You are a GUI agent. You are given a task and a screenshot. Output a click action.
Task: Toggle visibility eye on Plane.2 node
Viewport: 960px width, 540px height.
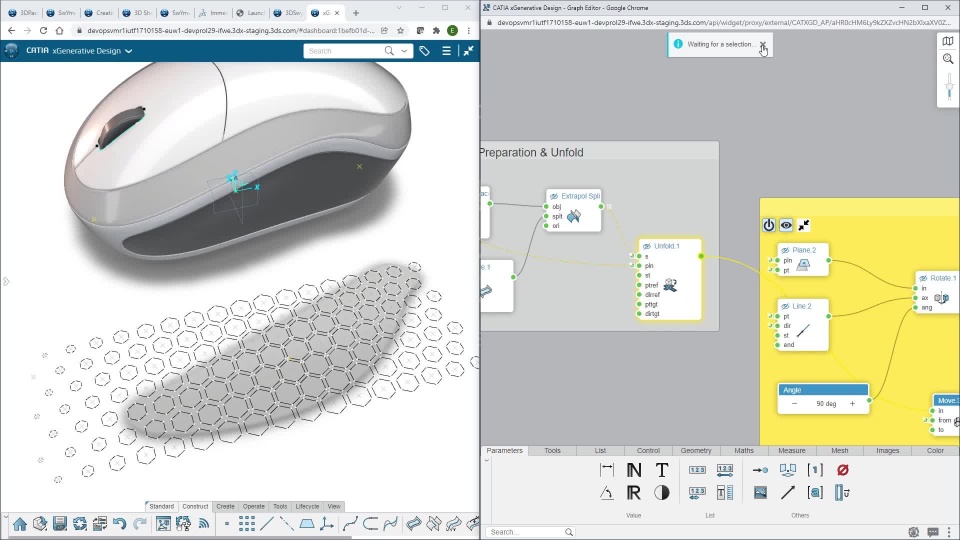(785, 250)
